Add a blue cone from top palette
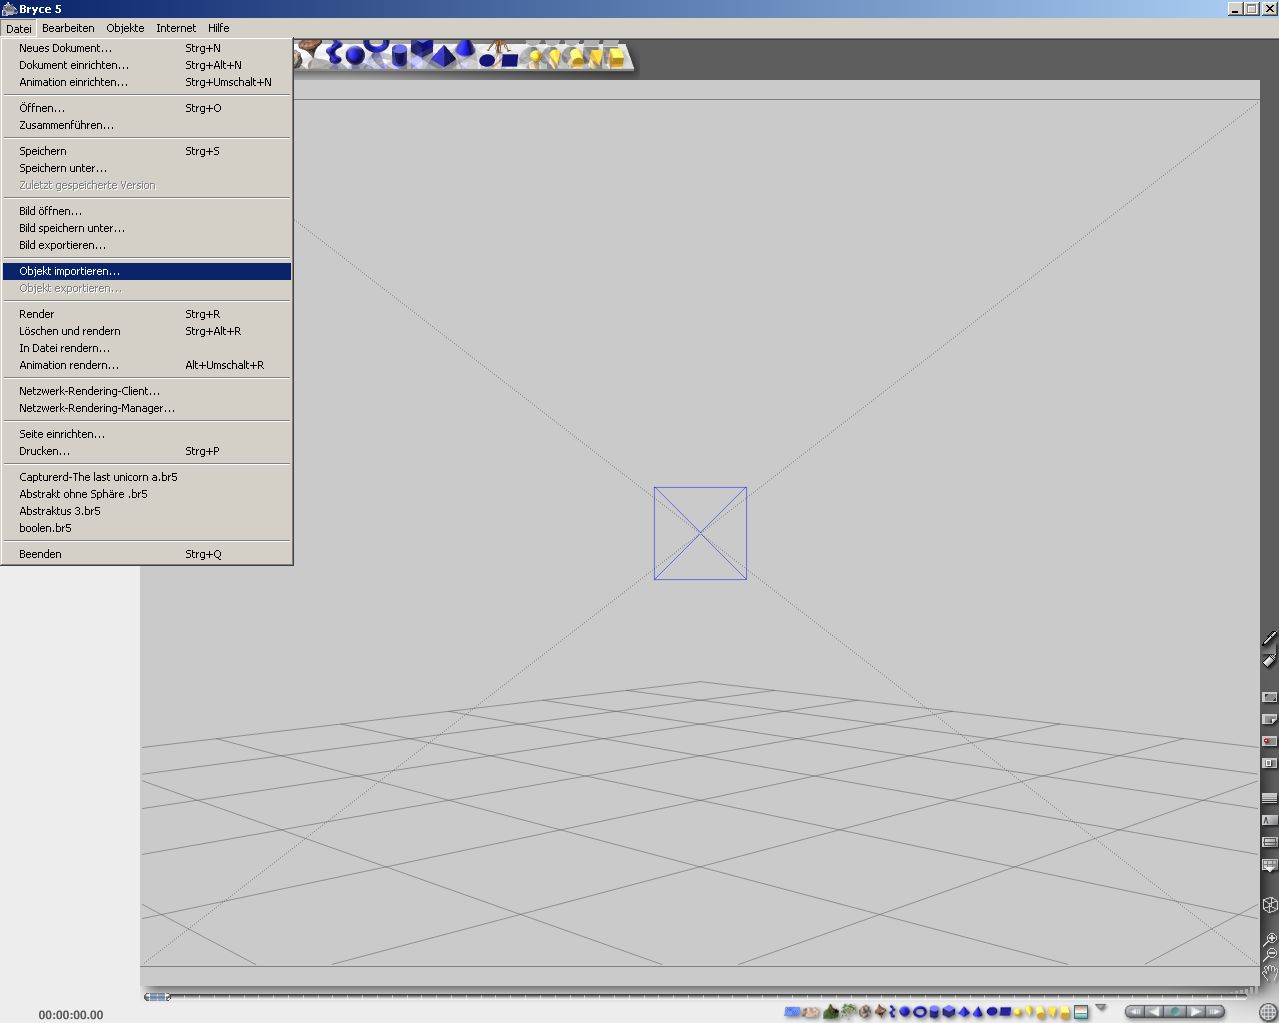The image size is (1279, 1023). (x=465, y=49)
